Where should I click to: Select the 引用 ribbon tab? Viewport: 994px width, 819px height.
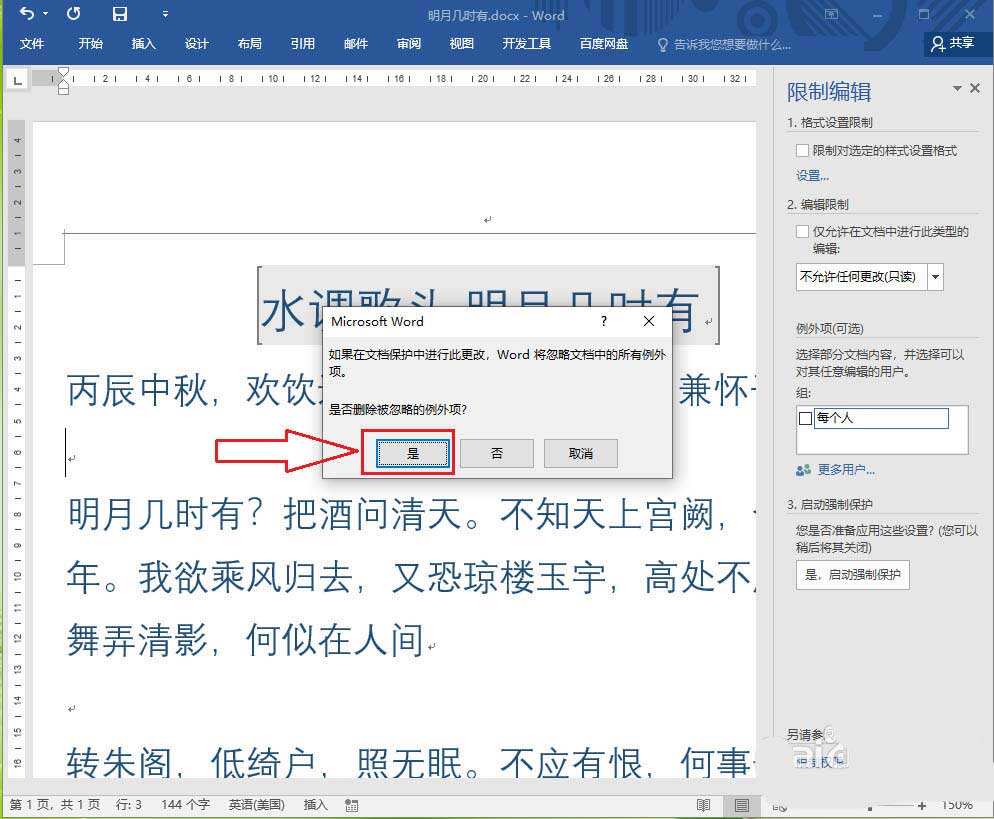point(302,44)
